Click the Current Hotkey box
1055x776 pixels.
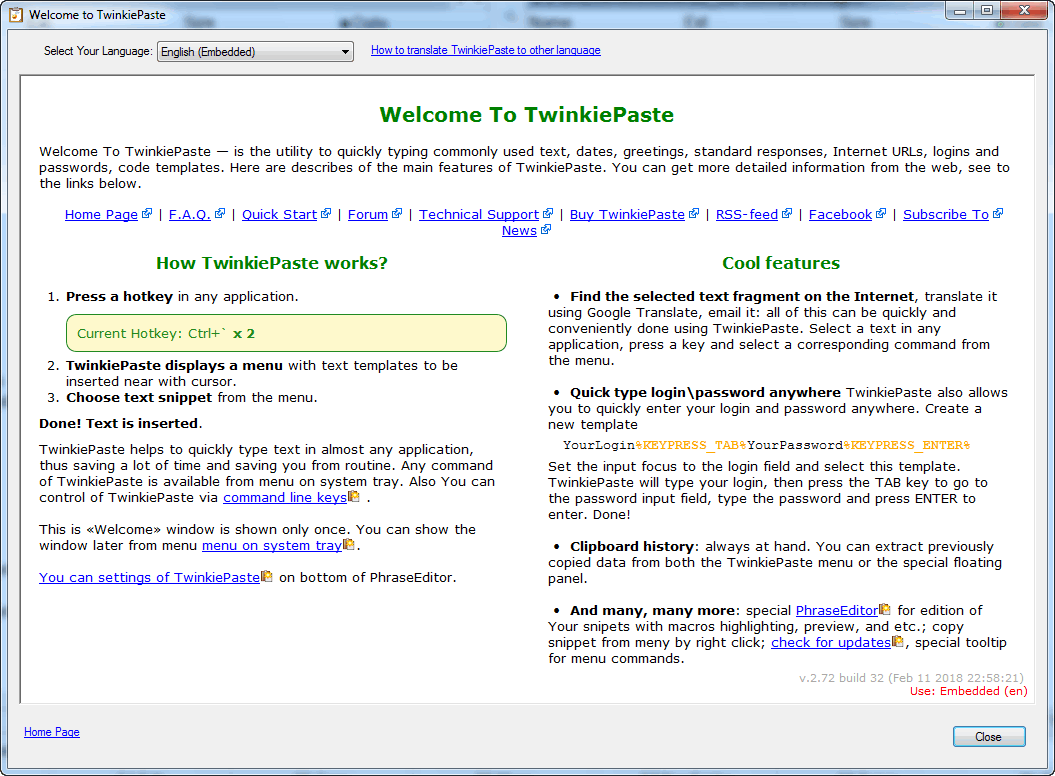pyautogui.click(x=287, y=333)
